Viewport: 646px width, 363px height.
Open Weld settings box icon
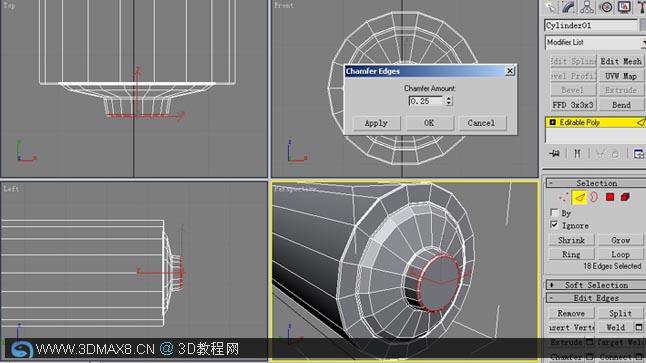coord(639,327)
